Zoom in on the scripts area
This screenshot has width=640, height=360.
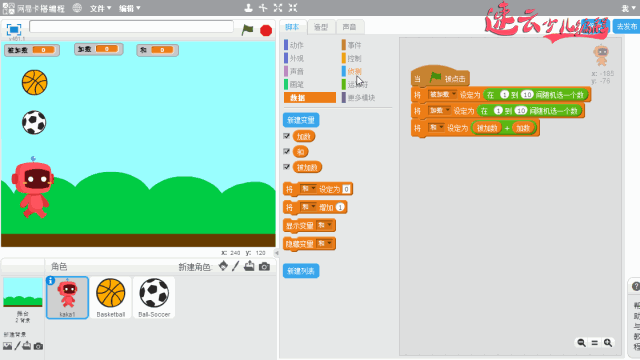608,342
